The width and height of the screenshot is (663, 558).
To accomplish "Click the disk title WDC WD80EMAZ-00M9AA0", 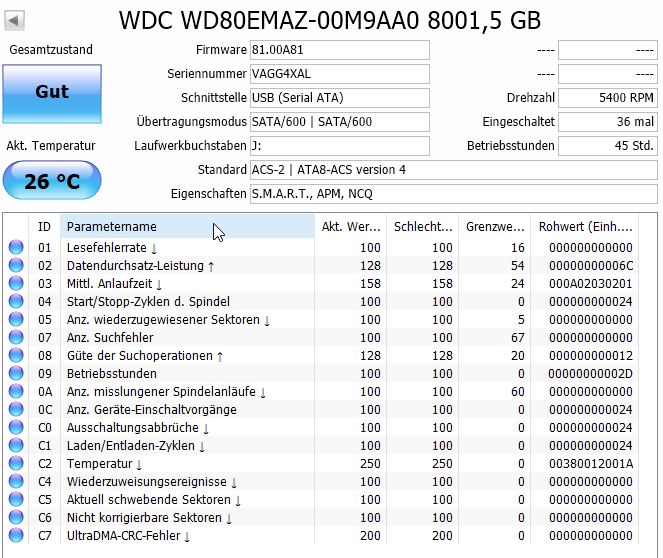I will [x=269, y=20].
